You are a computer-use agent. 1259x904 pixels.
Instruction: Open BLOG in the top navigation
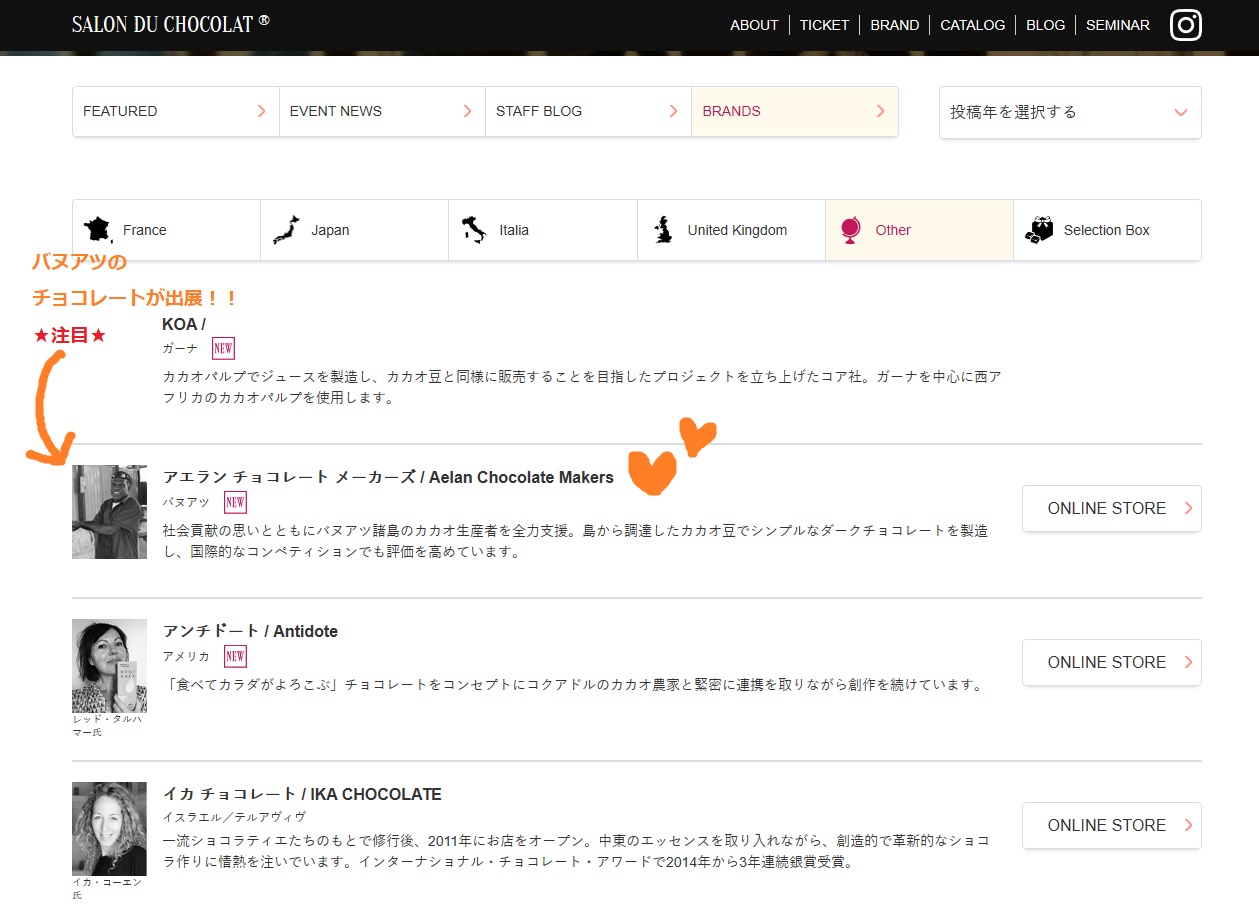click(x=1046, y=25)
